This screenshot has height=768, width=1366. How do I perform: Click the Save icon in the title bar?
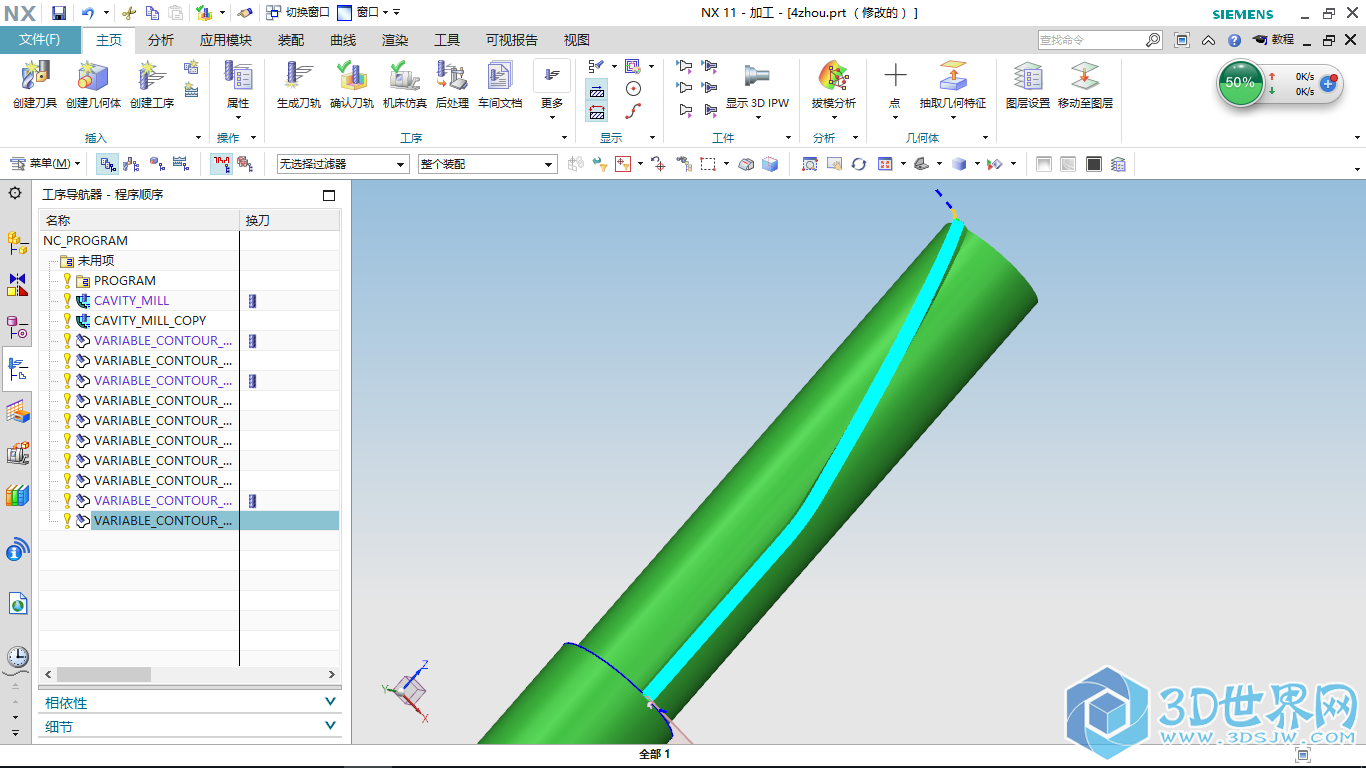point(59,13)
